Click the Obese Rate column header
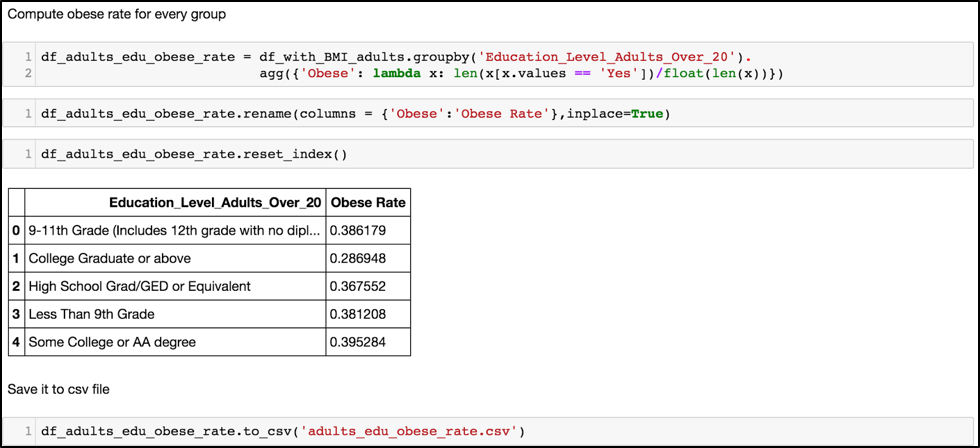 pyautogui.click(x=368, y=202)
